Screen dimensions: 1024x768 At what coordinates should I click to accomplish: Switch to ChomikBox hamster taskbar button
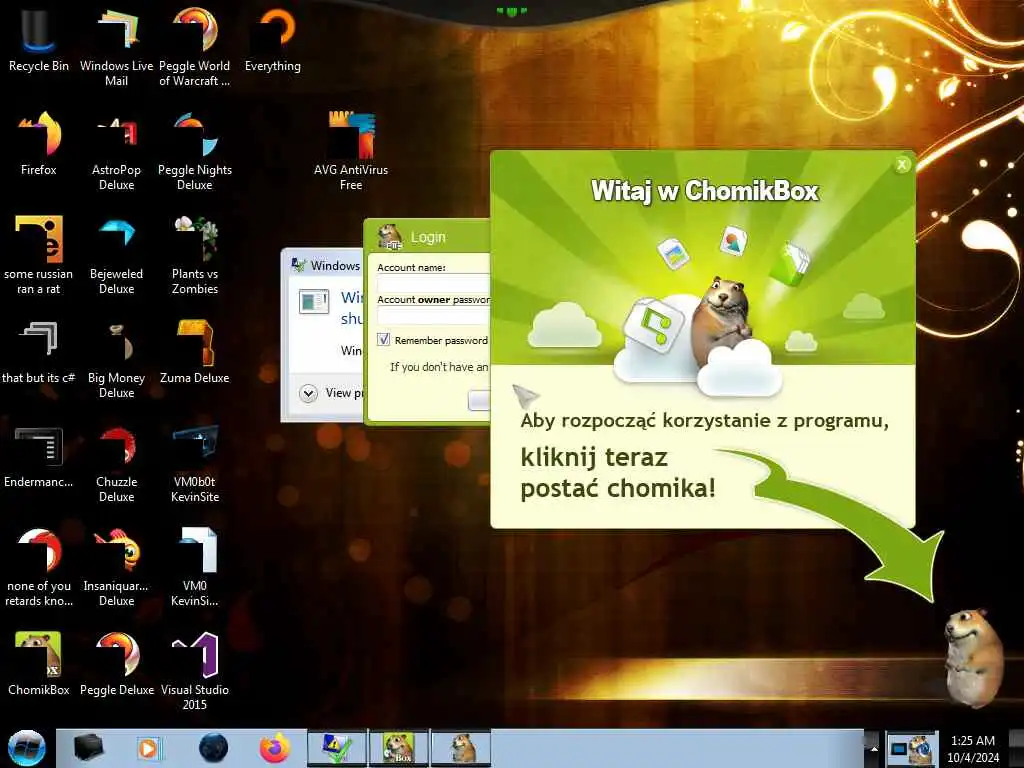(x=461, y=748)
